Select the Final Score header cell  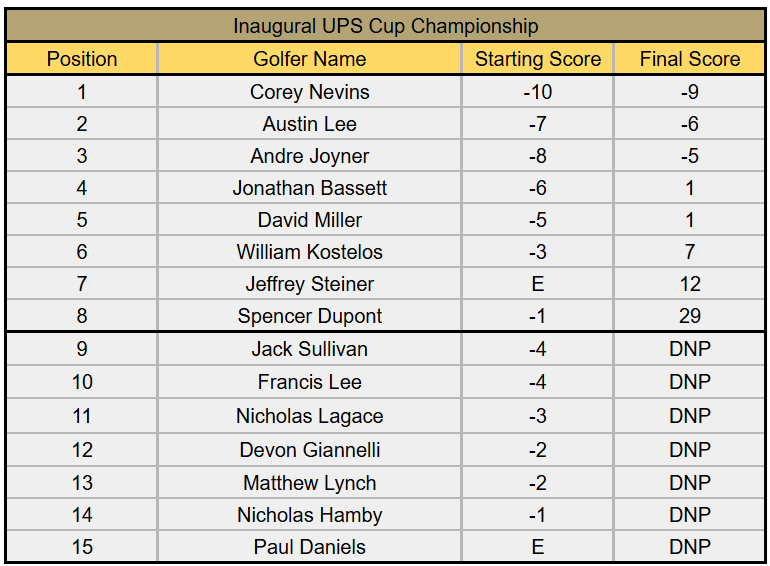pos(689,59)
